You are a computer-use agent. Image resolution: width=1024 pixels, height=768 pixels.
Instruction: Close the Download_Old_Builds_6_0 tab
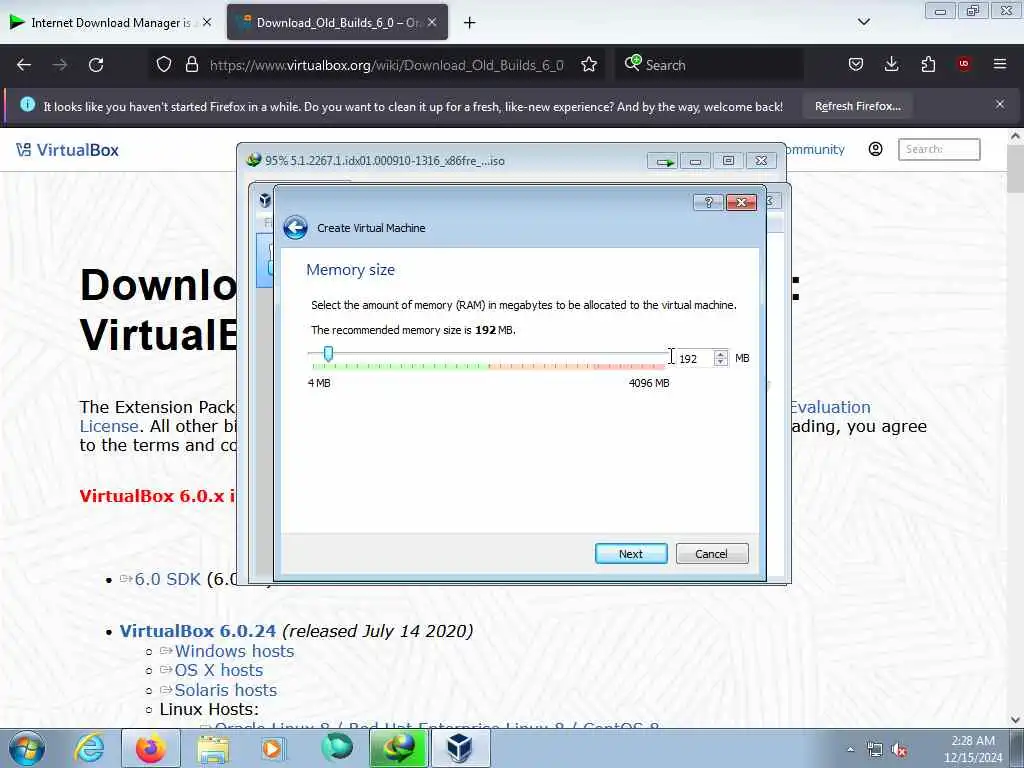point(432,22)
